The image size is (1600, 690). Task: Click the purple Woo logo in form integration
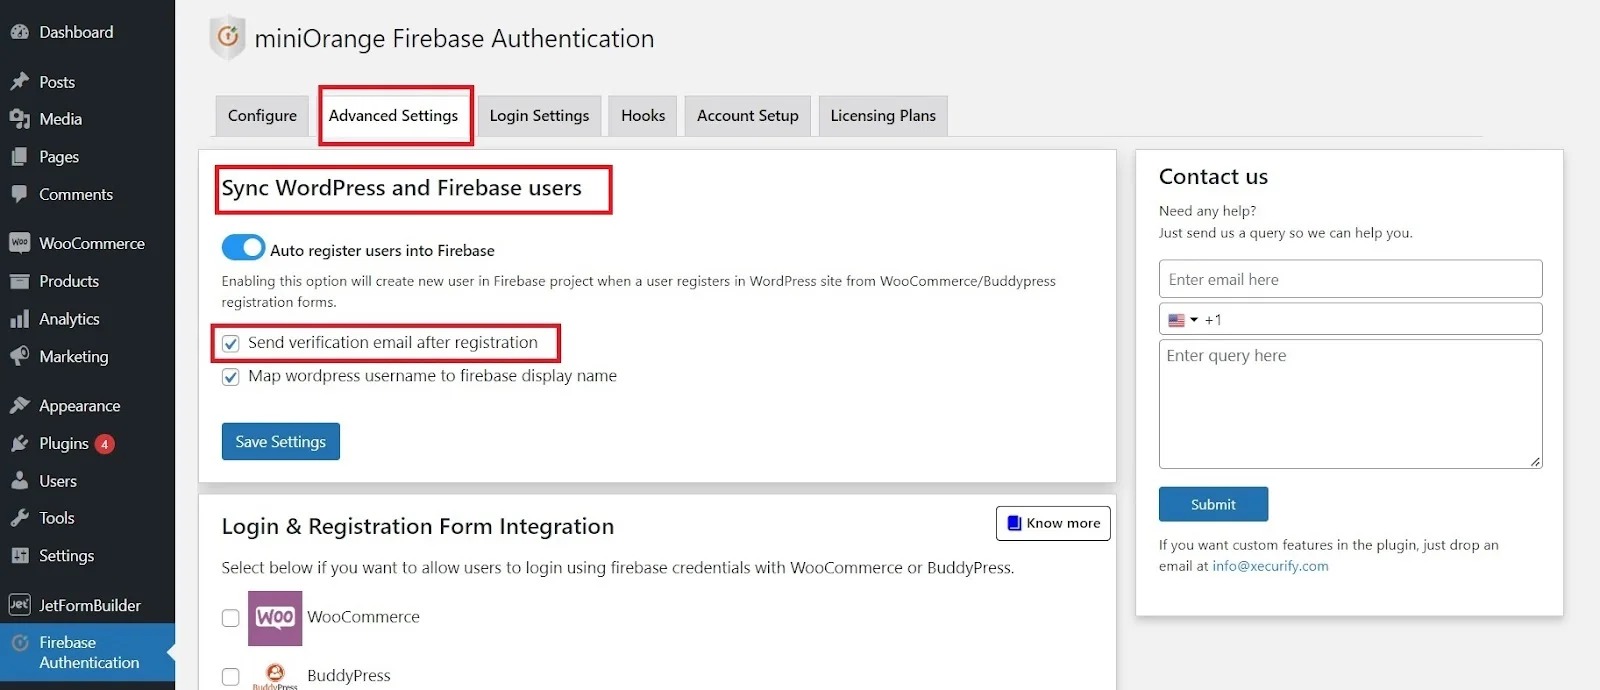[x=275, y=618]
